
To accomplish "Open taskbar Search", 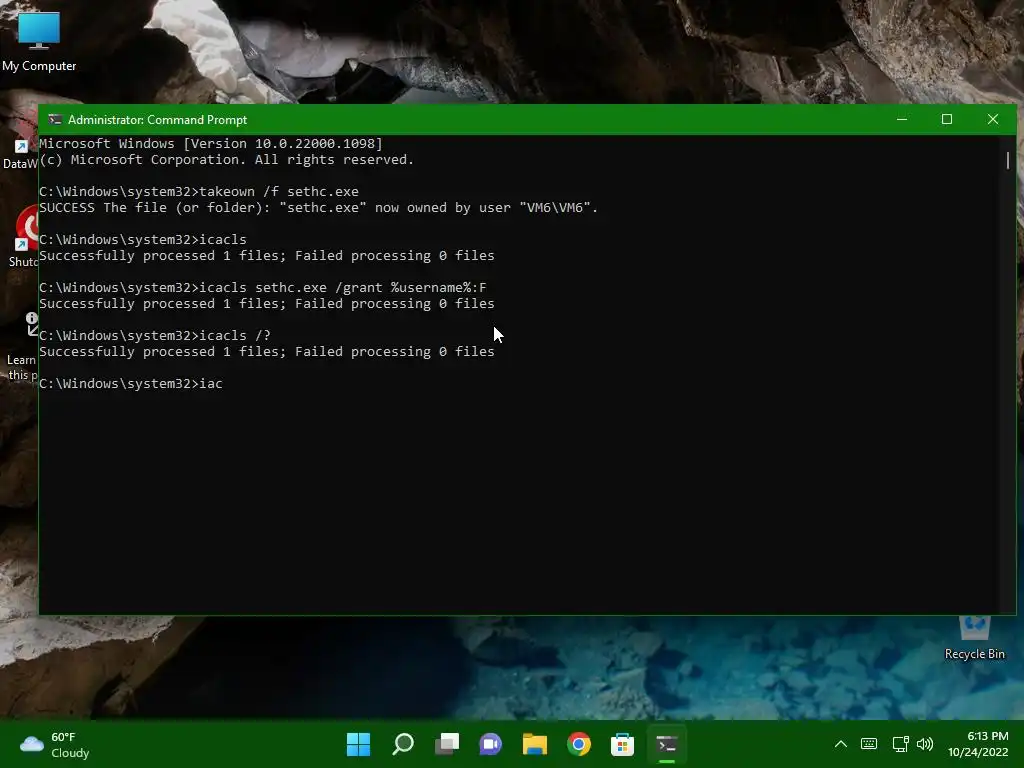I will coord(403,744).
